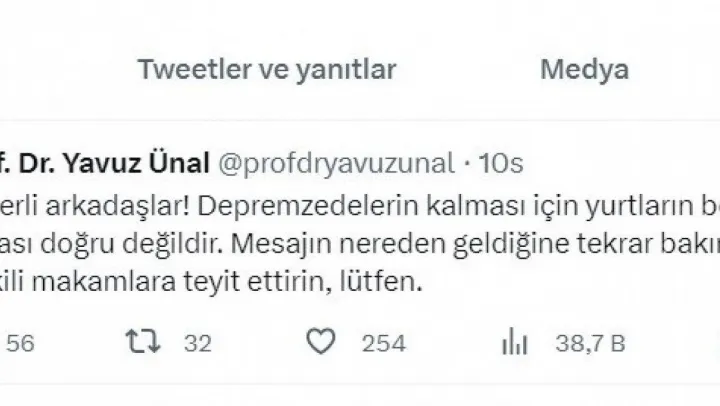Screen dimensions: 720x406
Task: Switch to the Tweetler ve yanıtlar tab
Action: [267, 70]
